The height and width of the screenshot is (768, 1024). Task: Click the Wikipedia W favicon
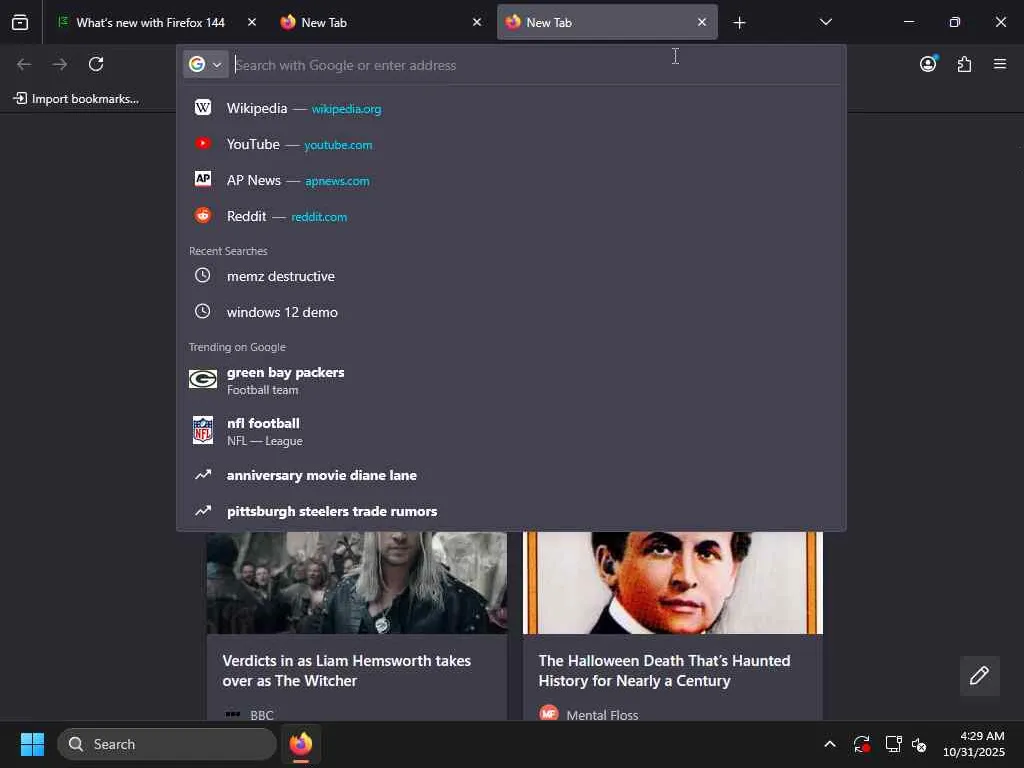pos(203,107)
